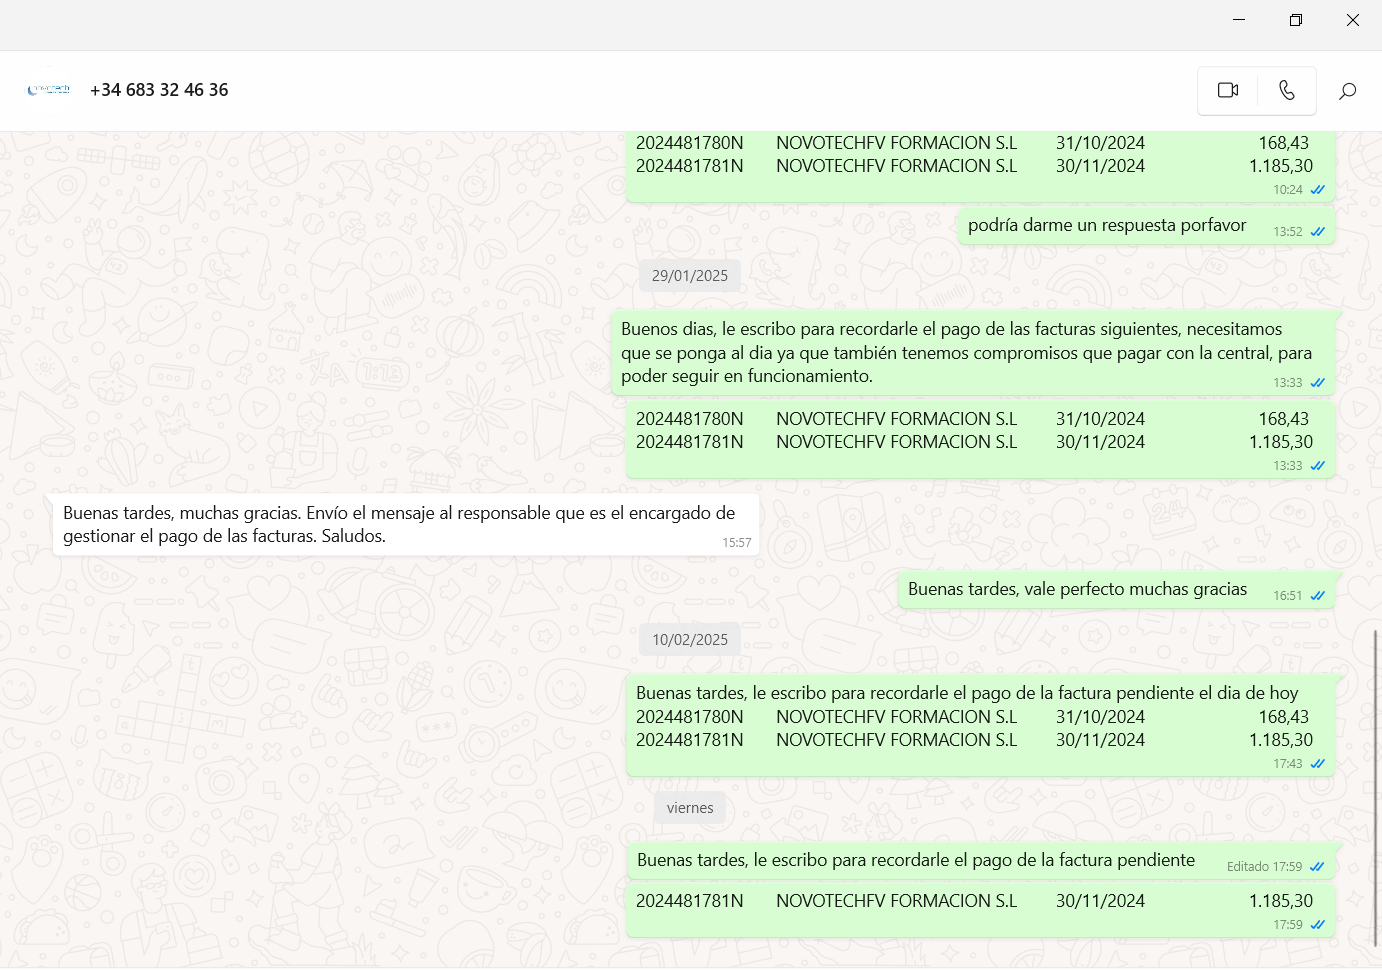Select message 'podría darme un respuesta porfavor'

(x=1106, y=226)
